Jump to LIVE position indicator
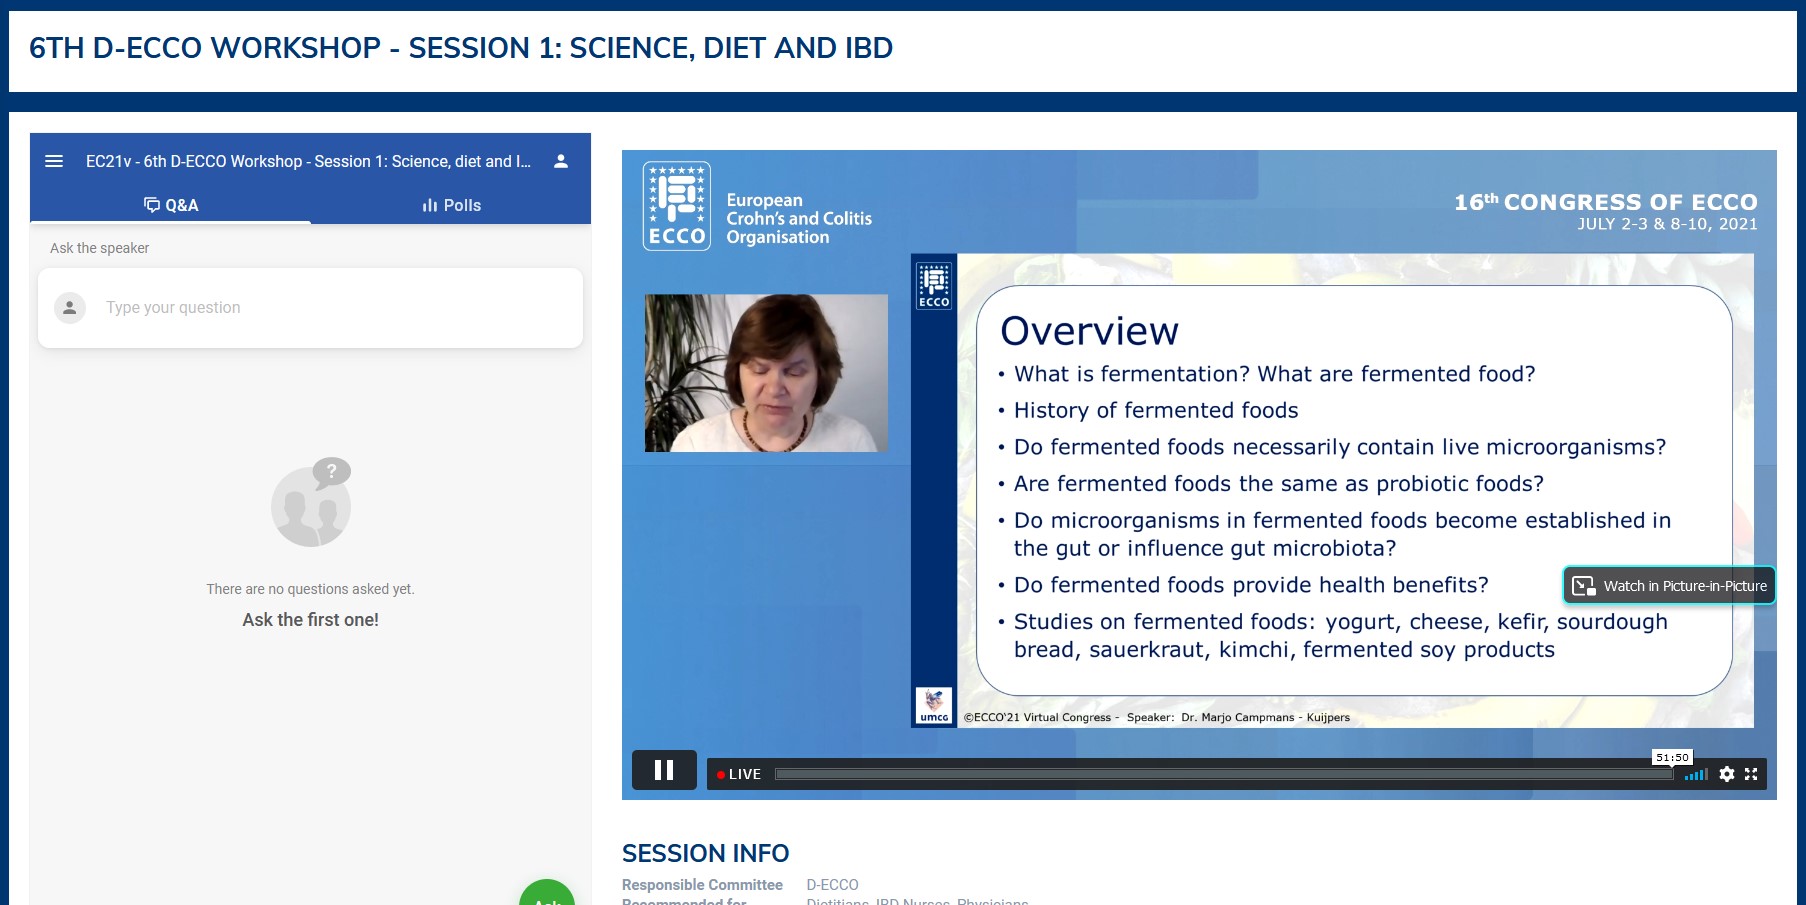 click(739, 774)
